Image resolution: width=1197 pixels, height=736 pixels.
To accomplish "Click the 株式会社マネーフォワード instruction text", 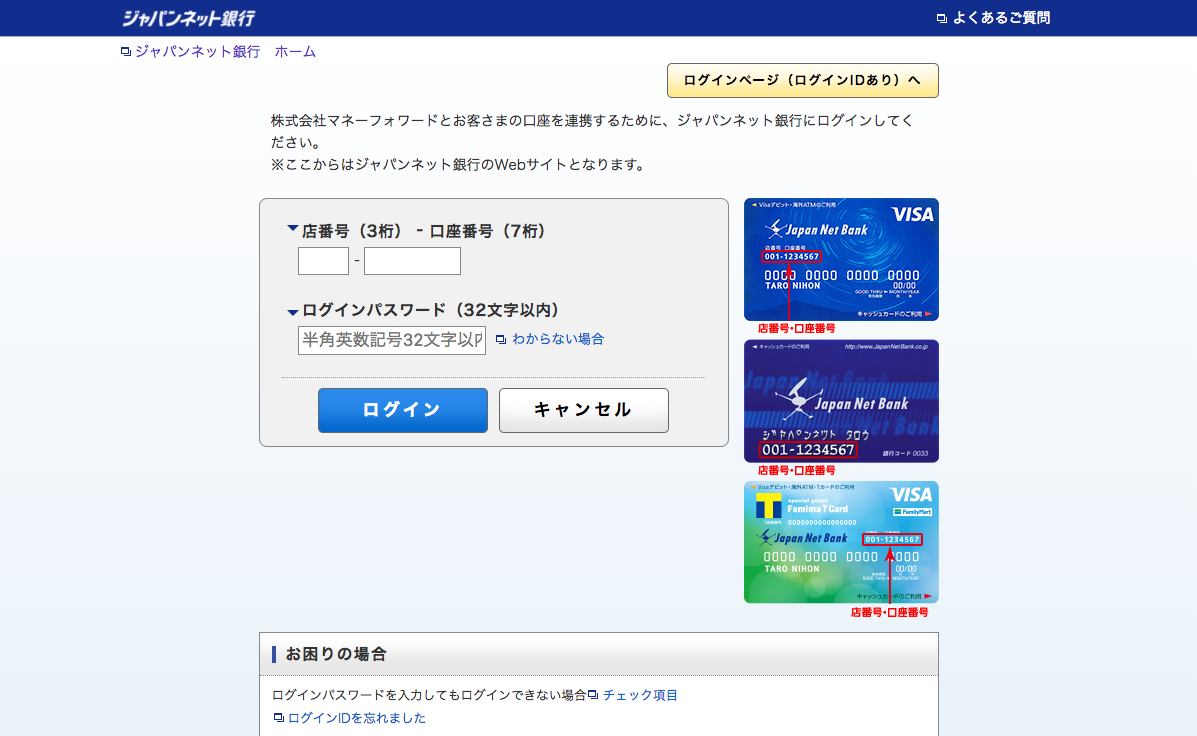I will (x=592, y=131).
